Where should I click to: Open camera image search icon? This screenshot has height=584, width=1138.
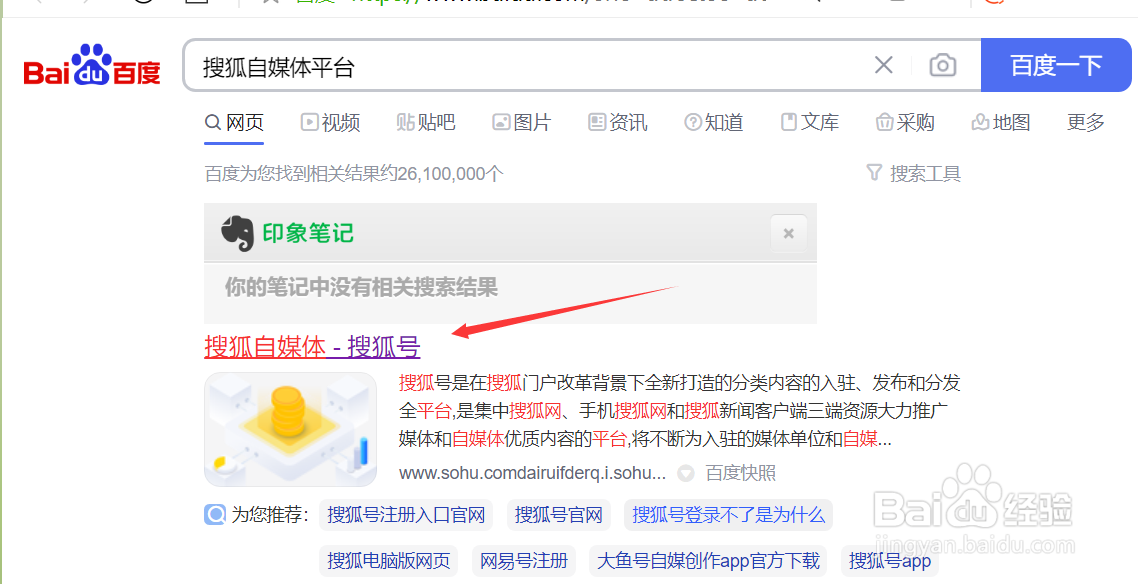[943, 65]
